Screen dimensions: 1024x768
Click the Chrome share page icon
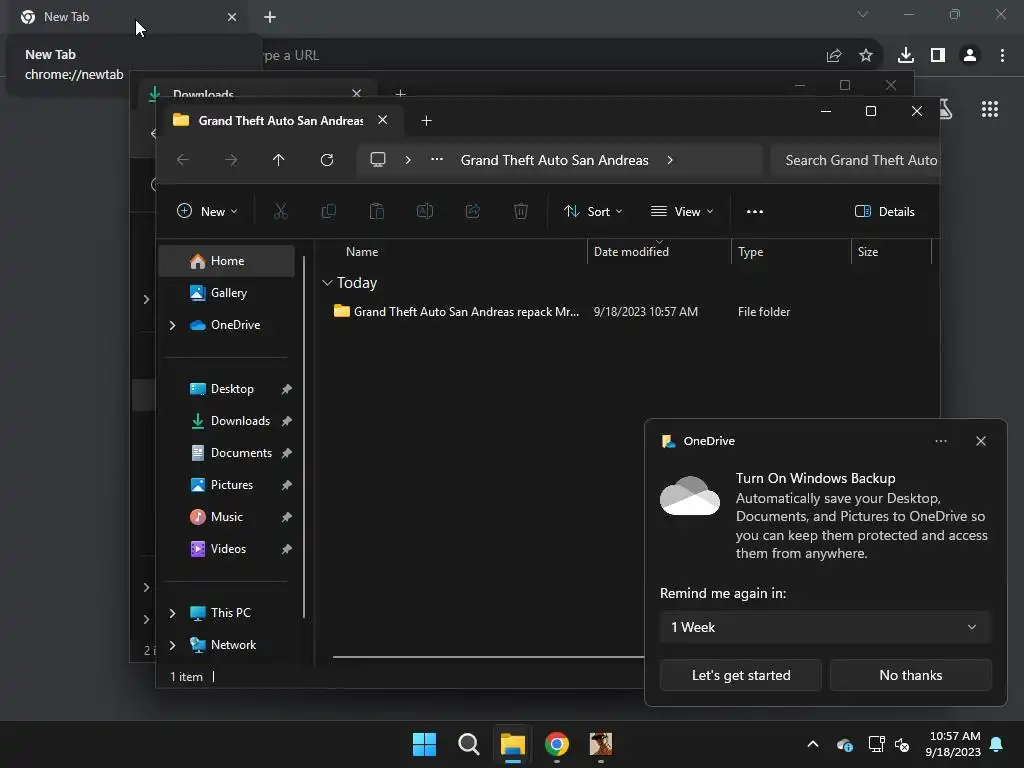[x=833, y=56]
